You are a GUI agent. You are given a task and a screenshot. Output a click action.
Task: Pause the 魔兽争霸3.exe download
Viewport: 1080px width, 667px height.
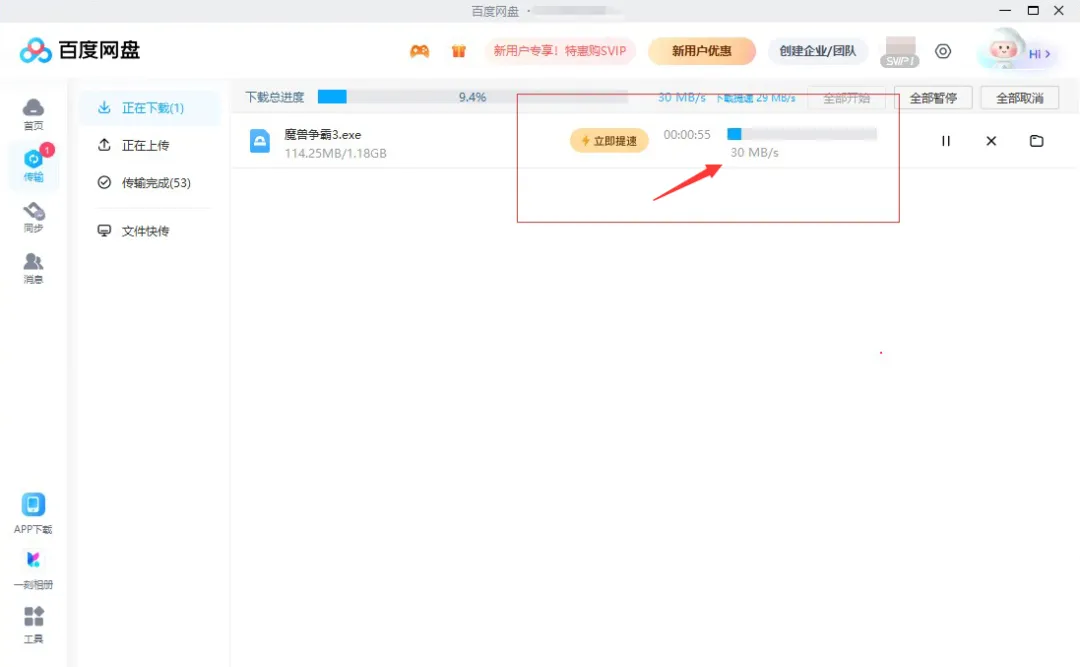click(x=946, y=141)
